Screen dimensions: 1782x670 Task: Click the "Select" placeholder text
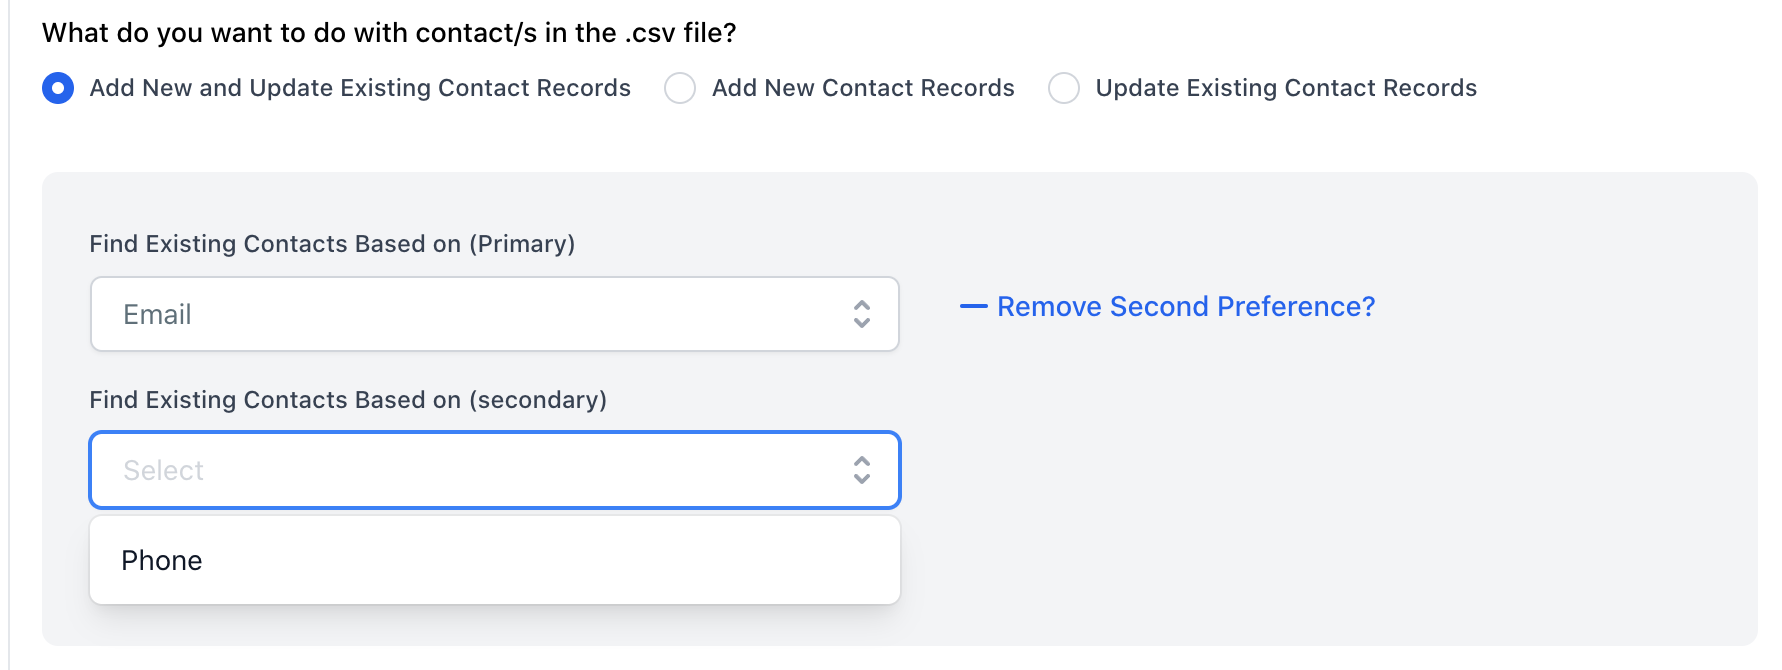click(163, 471)
